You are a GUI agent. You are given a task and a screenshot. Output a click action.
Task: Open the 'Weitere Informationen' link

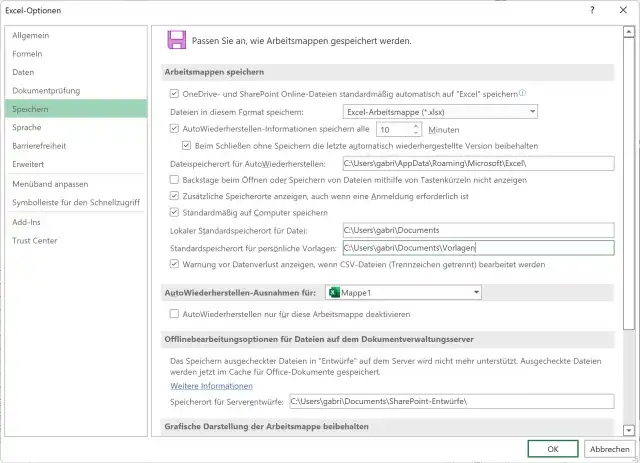211,386
